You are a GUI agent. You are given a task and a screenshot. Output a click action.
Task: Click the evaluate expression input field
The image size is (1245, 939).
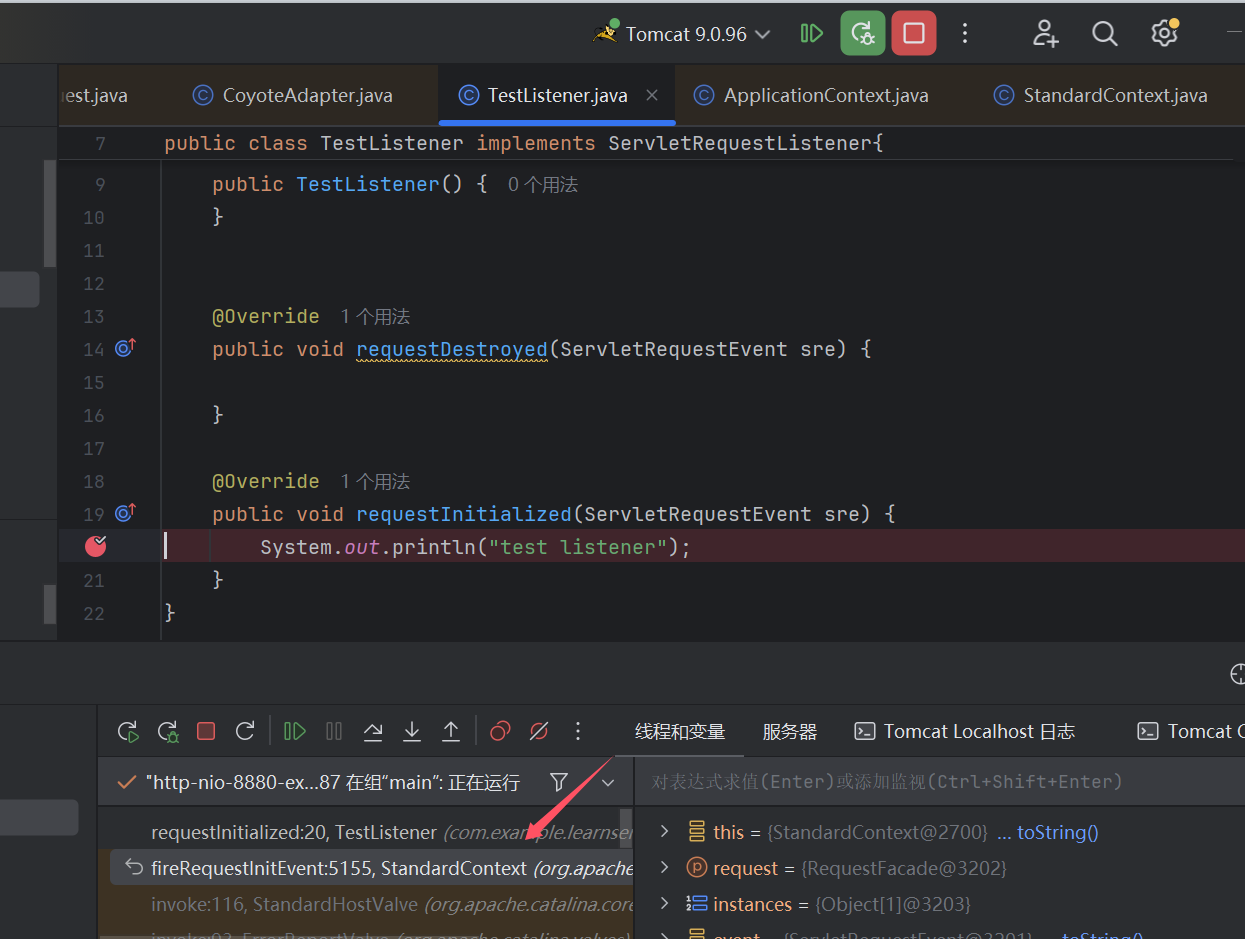pyautogui.click(x=940, y=781)
